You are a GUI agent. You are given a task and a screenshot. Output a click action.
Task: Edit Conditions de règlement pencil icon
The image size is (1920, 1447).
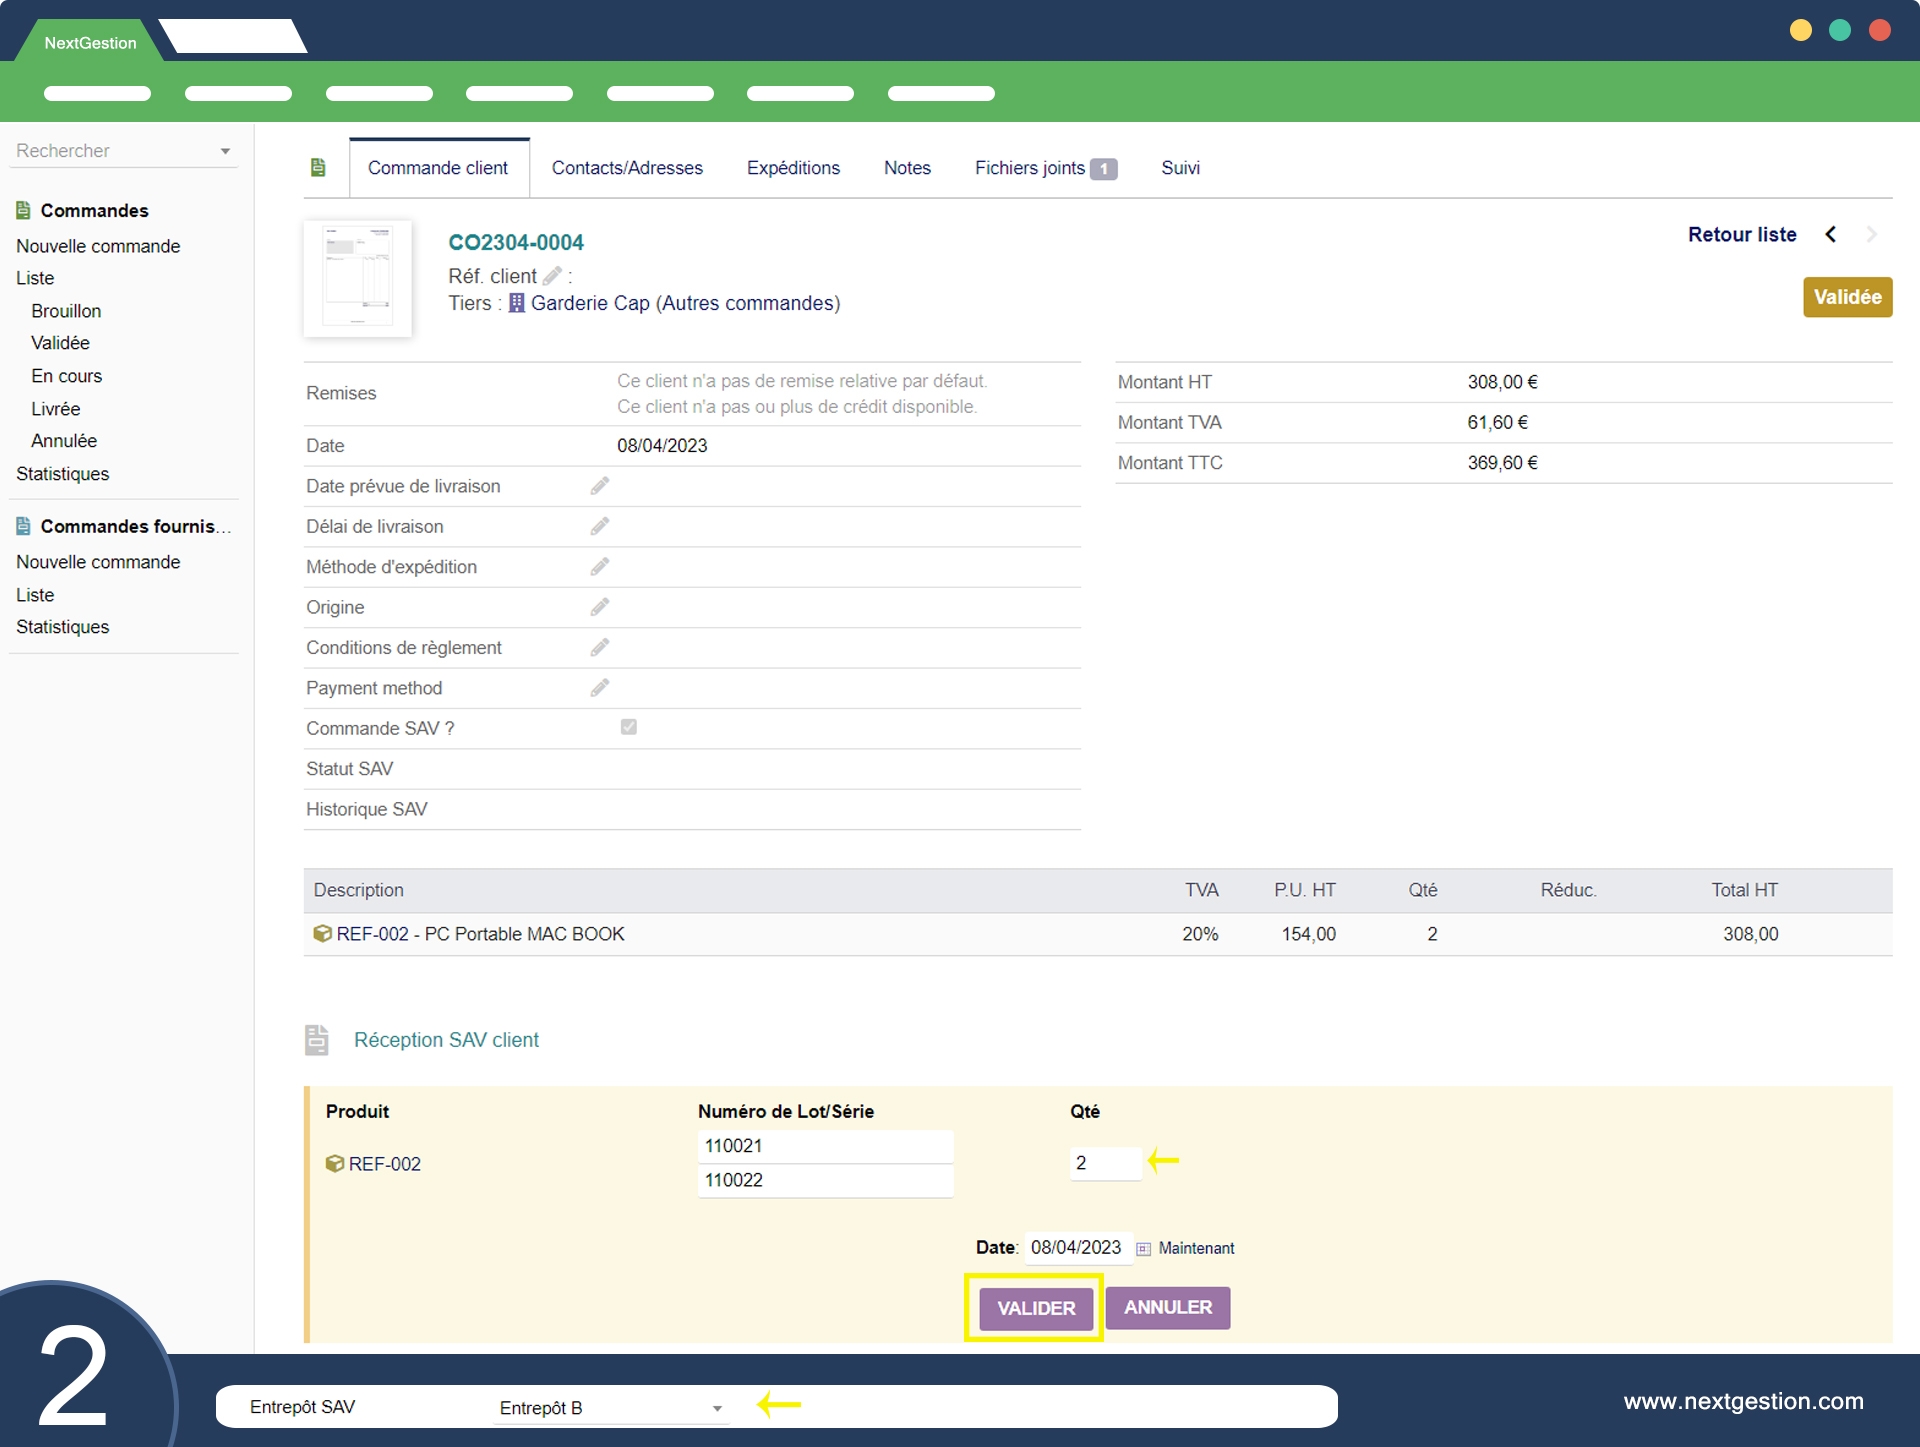[600, 648]
